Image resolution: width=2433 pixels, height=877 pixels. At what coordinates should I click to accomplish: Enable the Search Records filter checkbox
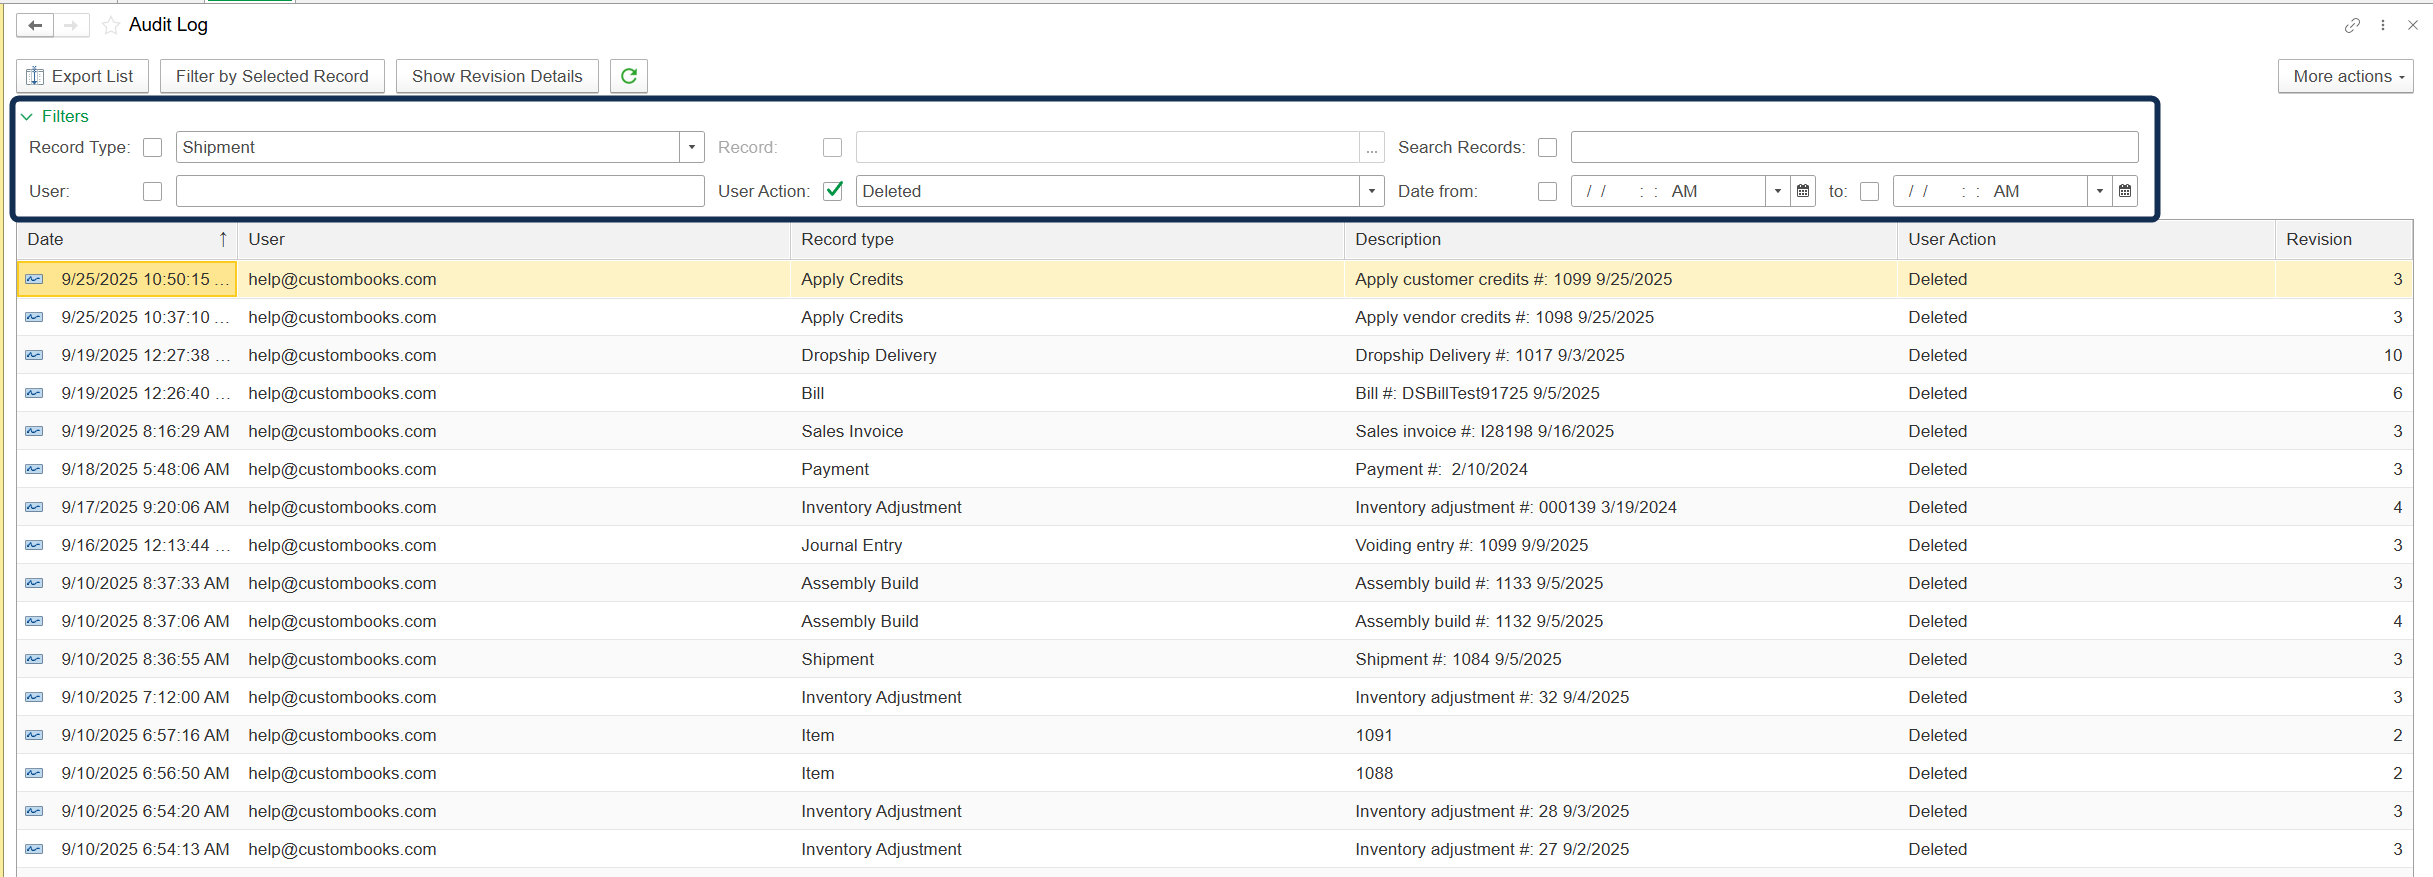tap(1547, 147)
